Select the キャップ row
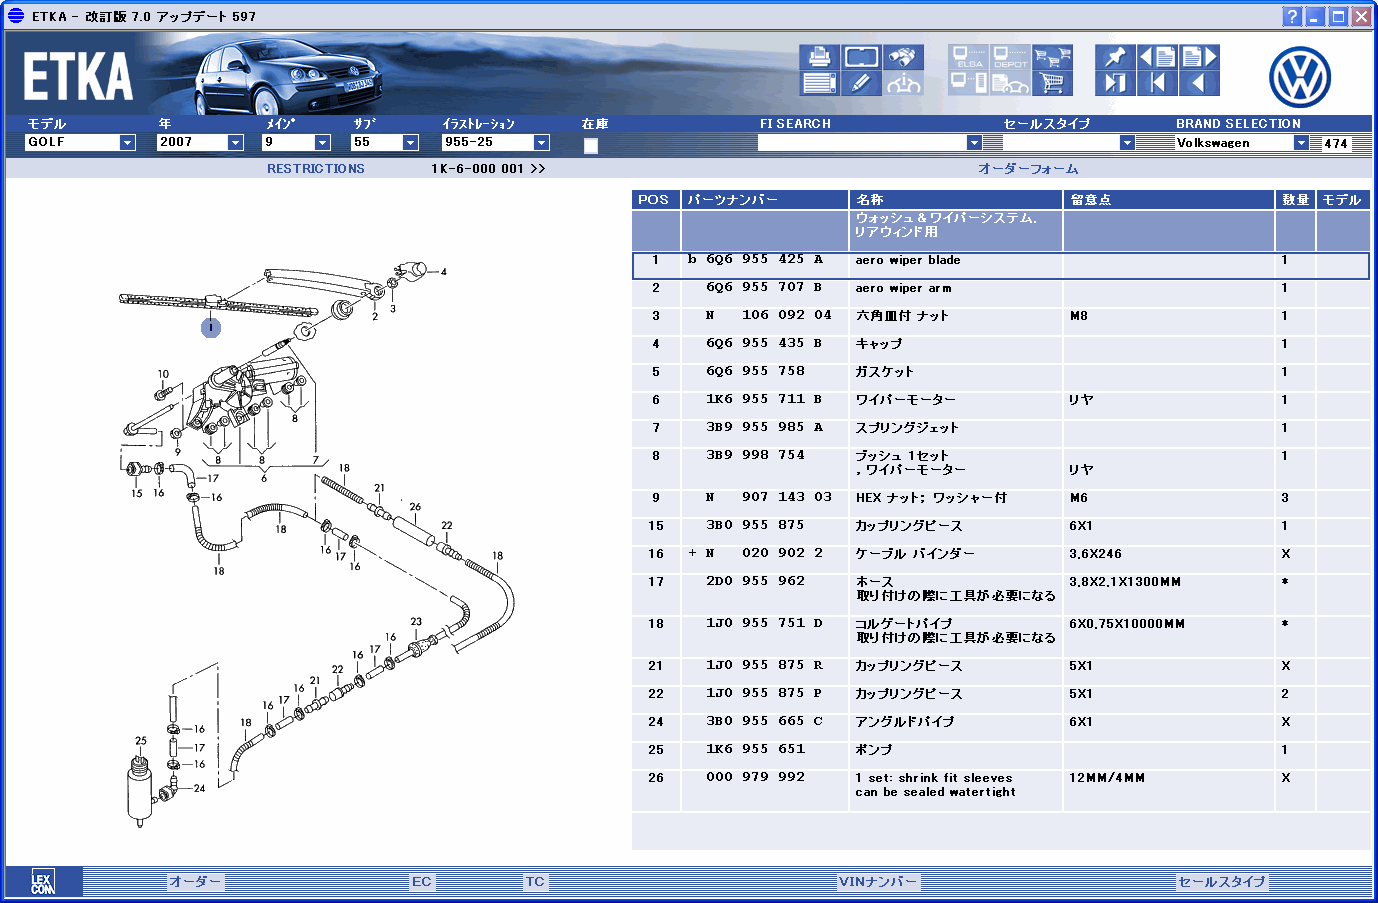 coord(1000,349)
